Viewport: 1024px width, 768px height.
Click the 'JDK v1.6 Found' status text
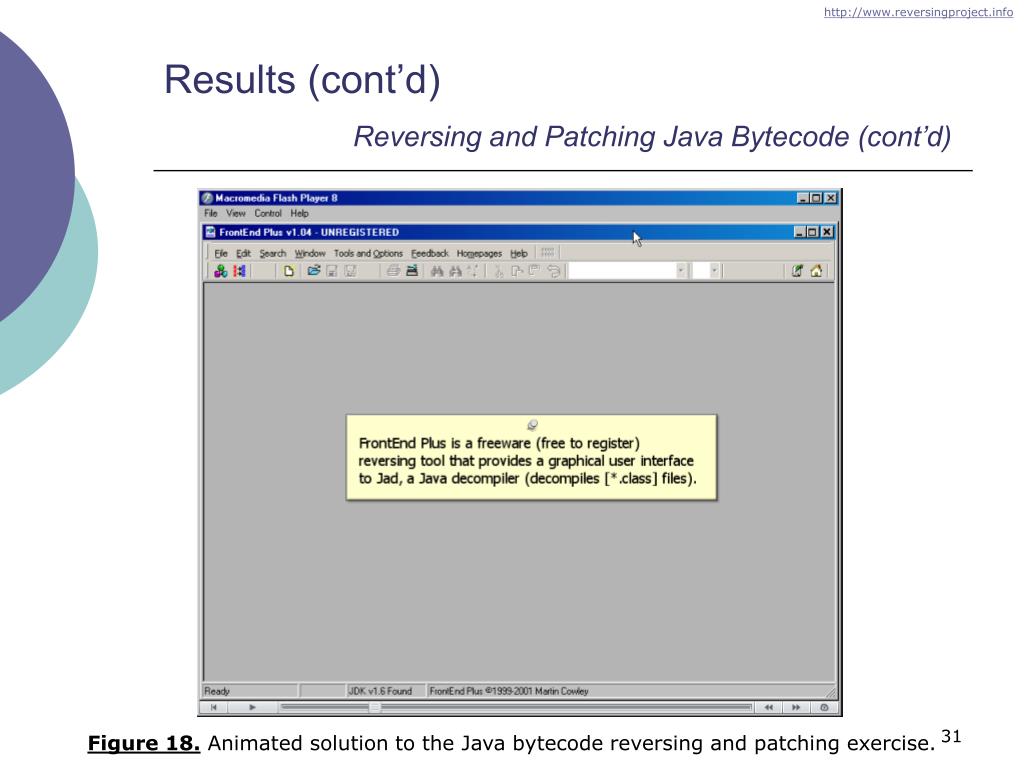pyautogui.click(x=380, y=691)
